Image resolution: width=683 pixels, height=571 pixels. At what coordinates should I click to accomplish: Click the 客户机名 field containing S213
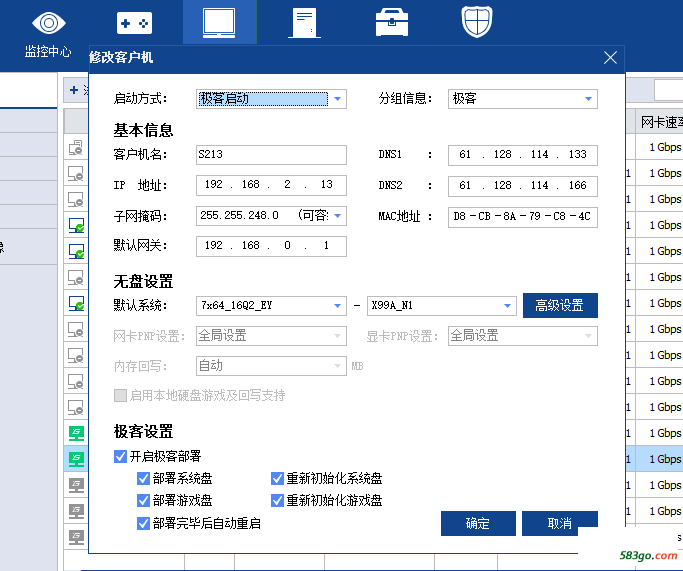pos(271,155)
